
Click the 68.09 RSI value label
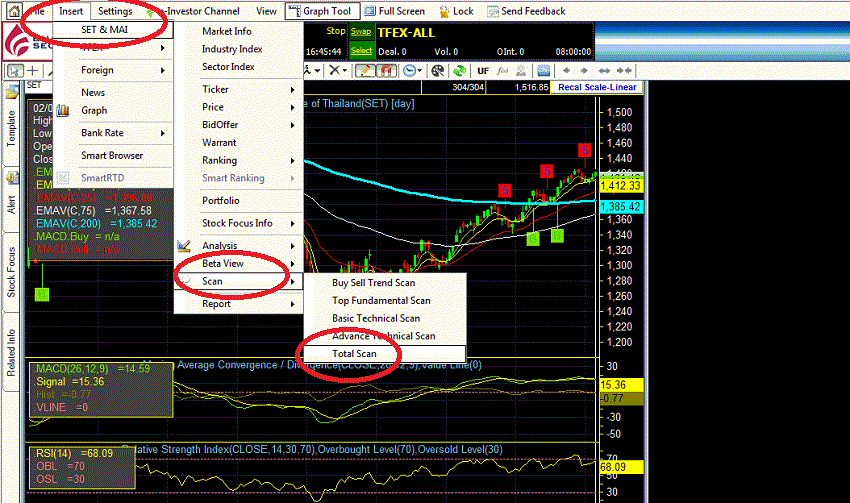click(621, 467)
